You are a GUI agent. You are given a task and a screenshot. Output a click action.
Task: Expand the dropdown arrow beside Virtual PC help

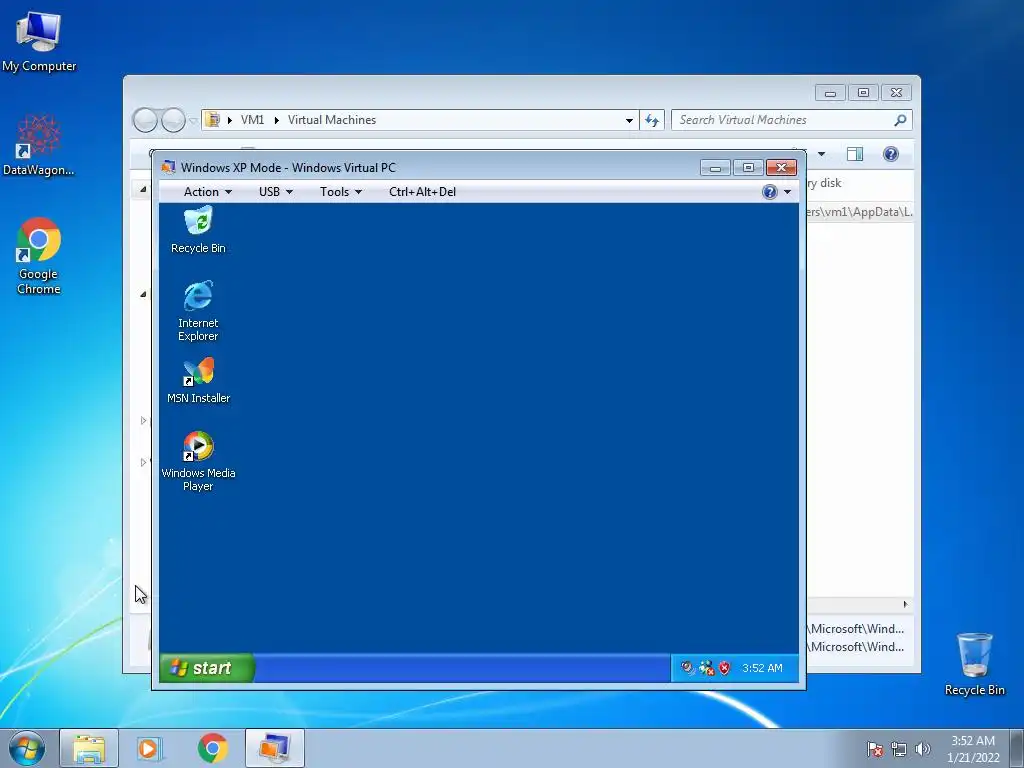pos(788,192)
